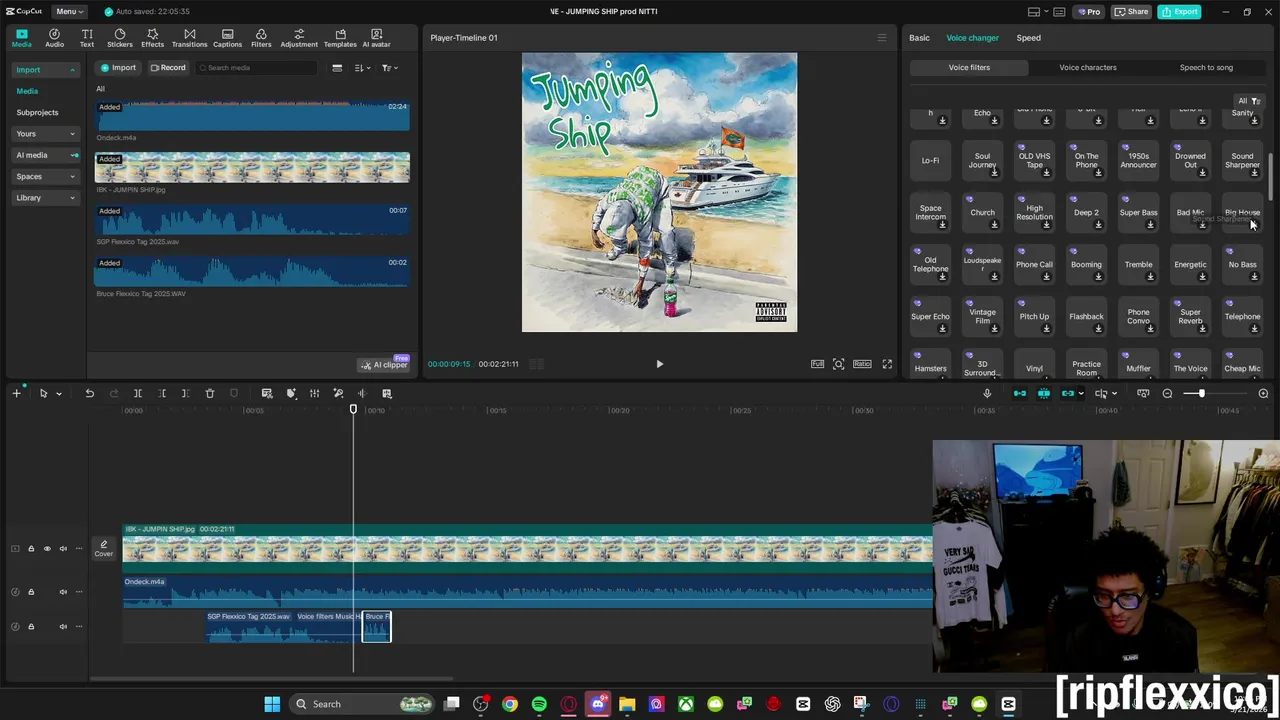Toggle timeline linkage button

[x=1068, y=393]
